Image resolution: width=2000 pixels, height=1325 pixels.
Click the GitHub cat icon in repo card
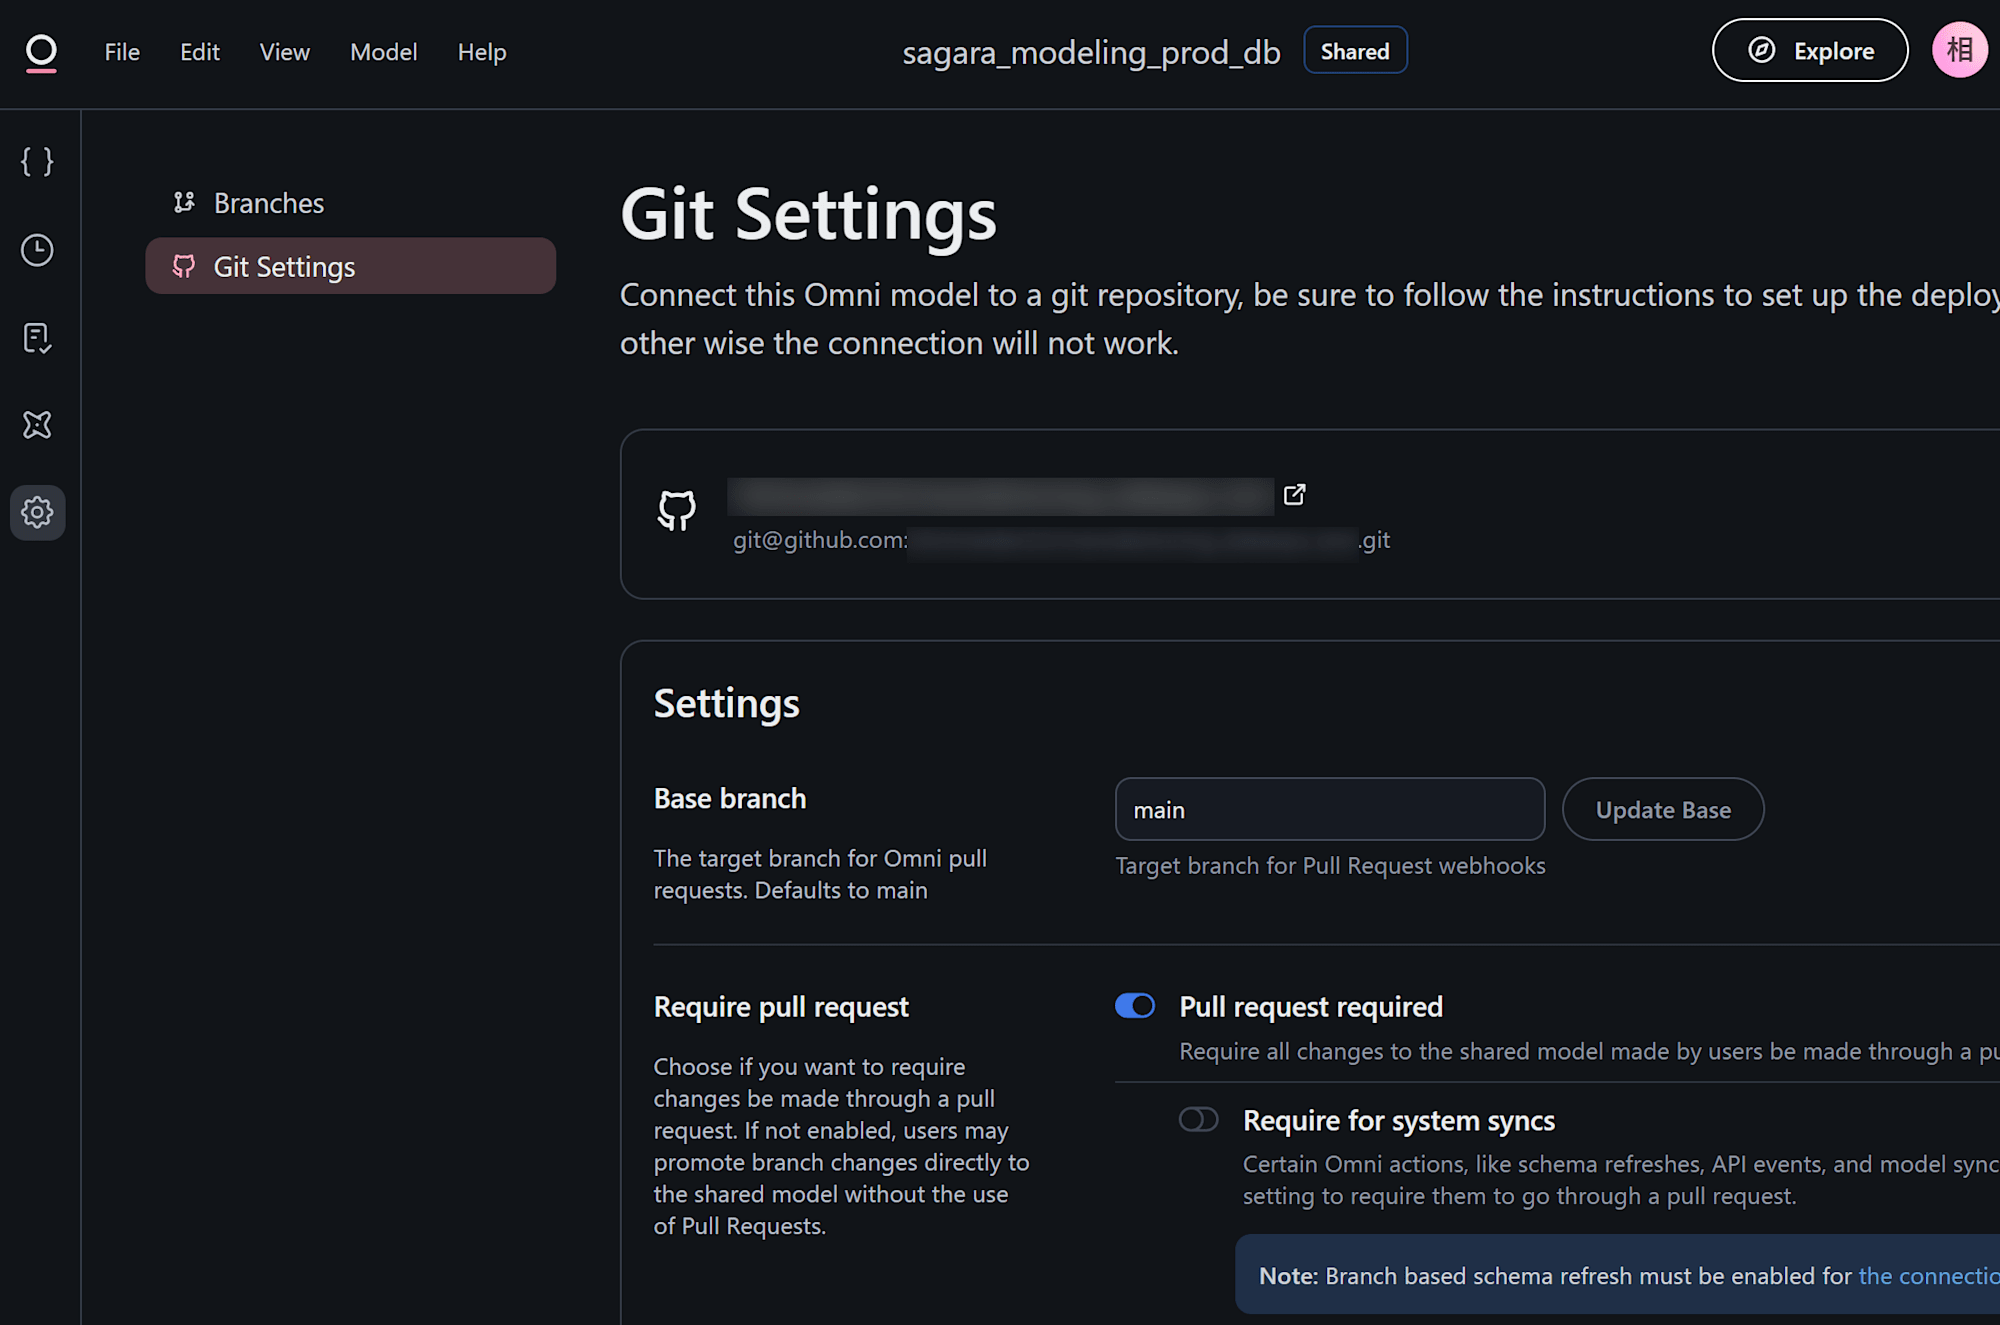click(x=677, y=510)
